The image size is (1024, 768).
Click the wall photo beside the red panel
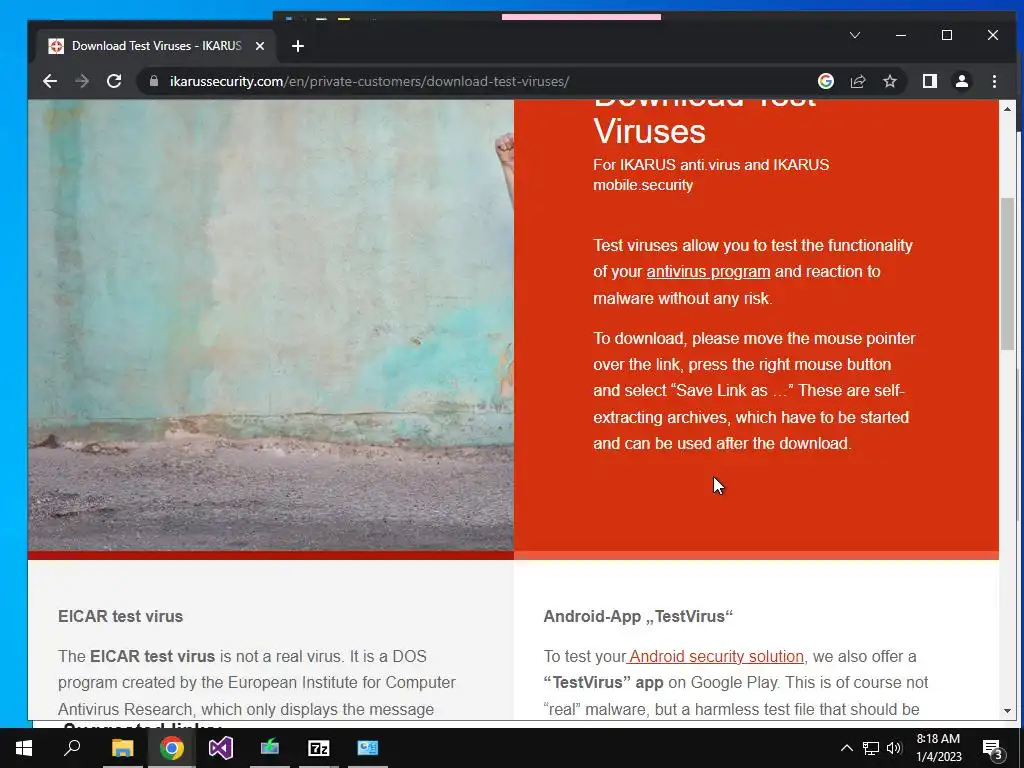coord(270,325)
